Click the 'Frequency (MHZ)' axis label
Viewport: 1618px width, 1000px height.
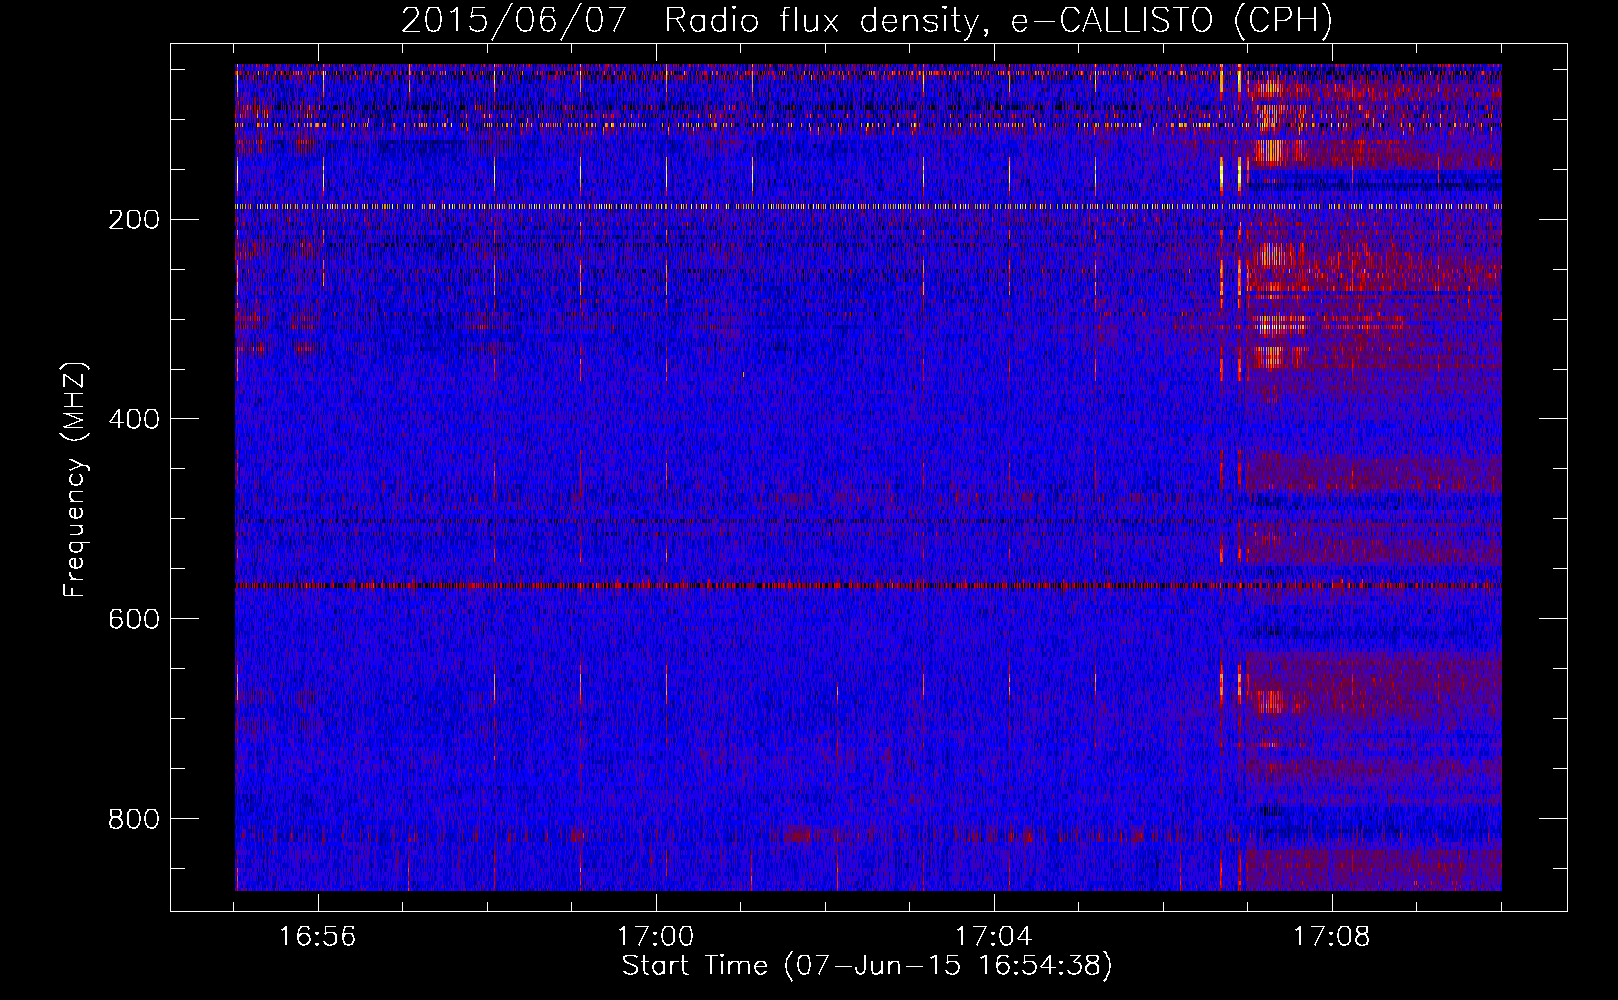(75, 479)
